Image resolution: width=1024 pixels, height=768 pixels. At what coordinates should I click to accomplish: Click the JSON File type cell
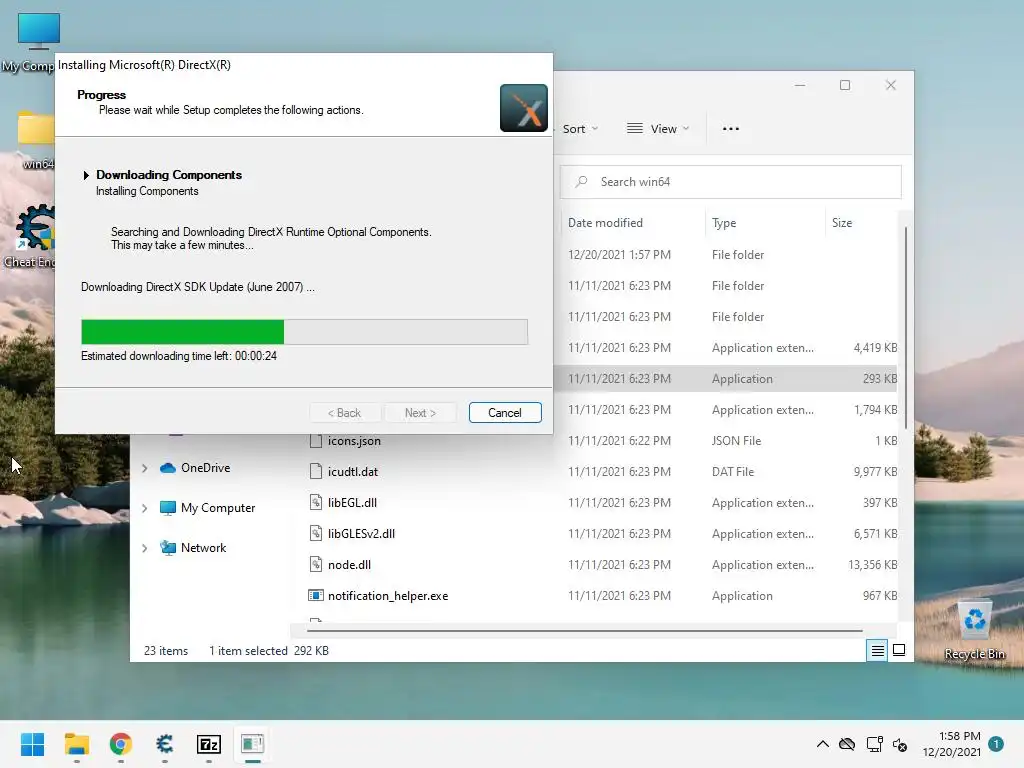pos(736,441)
